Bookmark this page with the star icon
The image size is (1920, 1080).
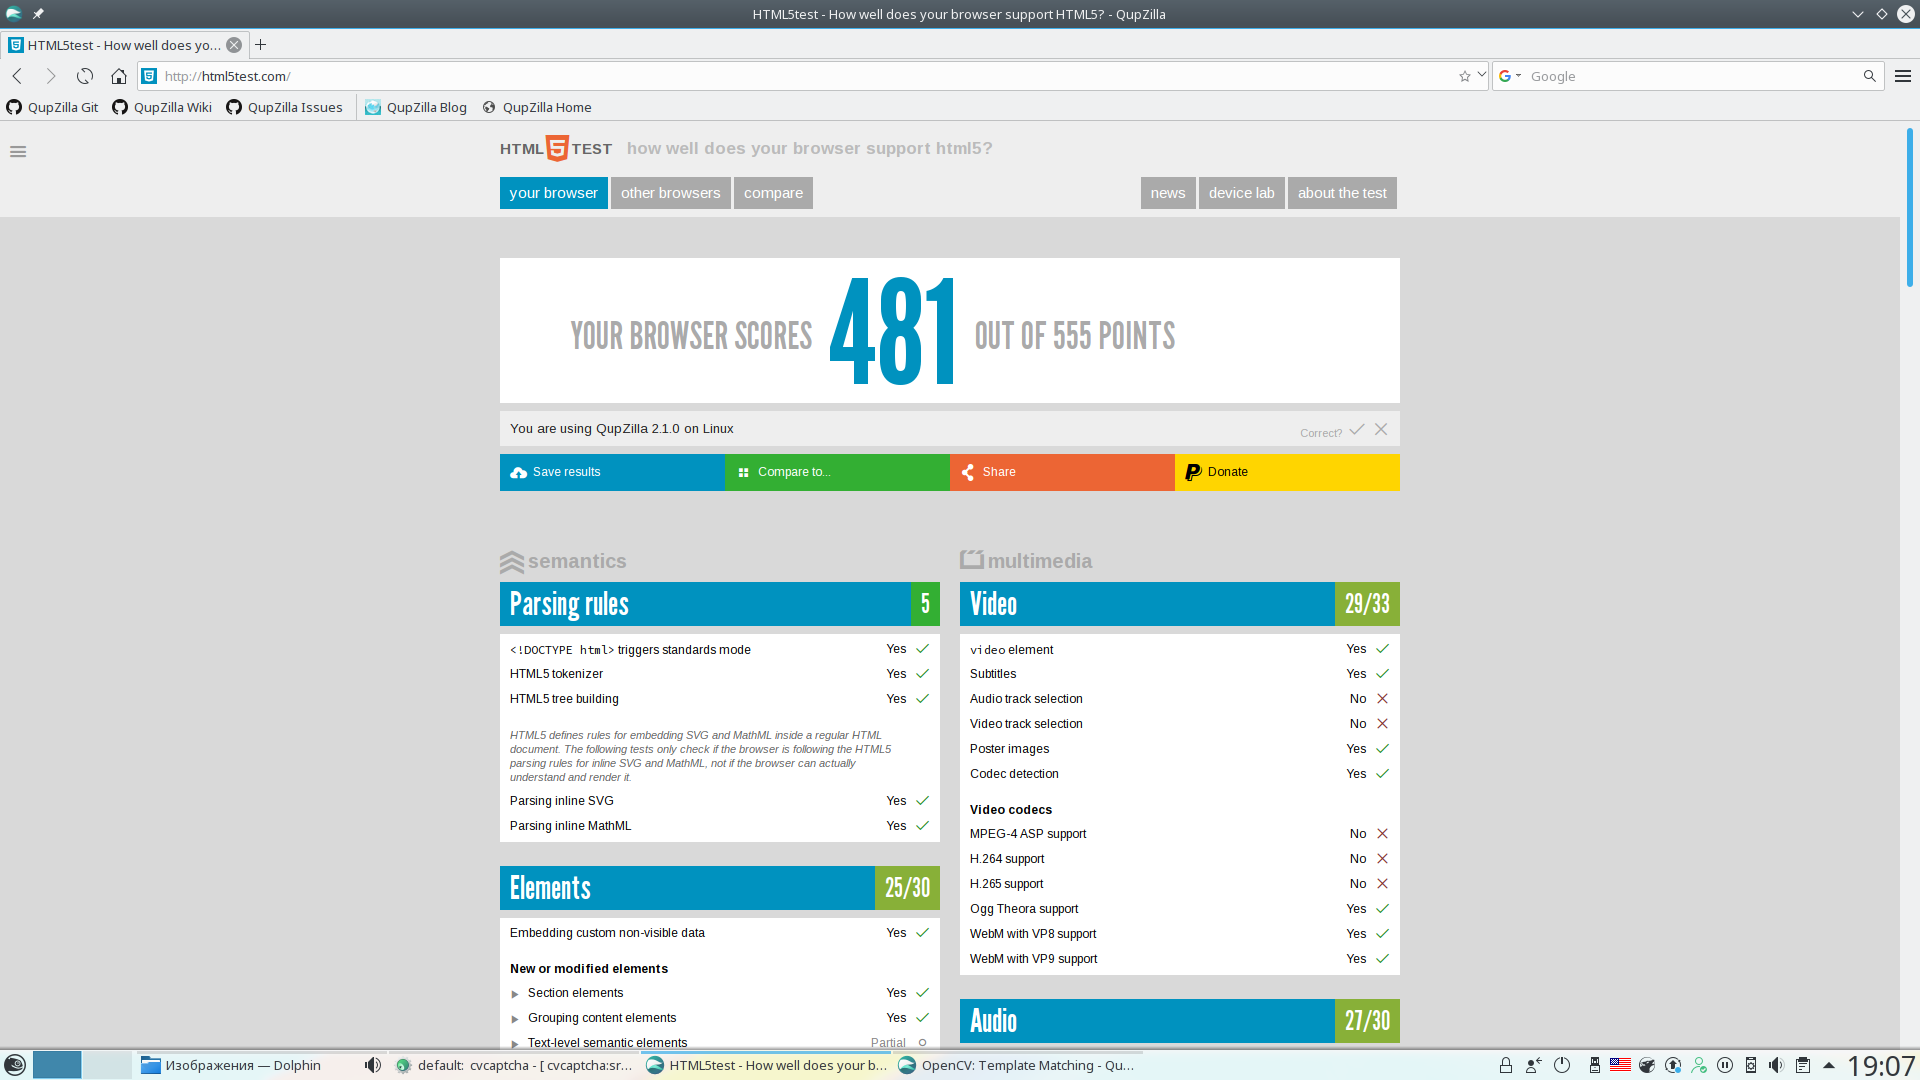(1465, 76)
